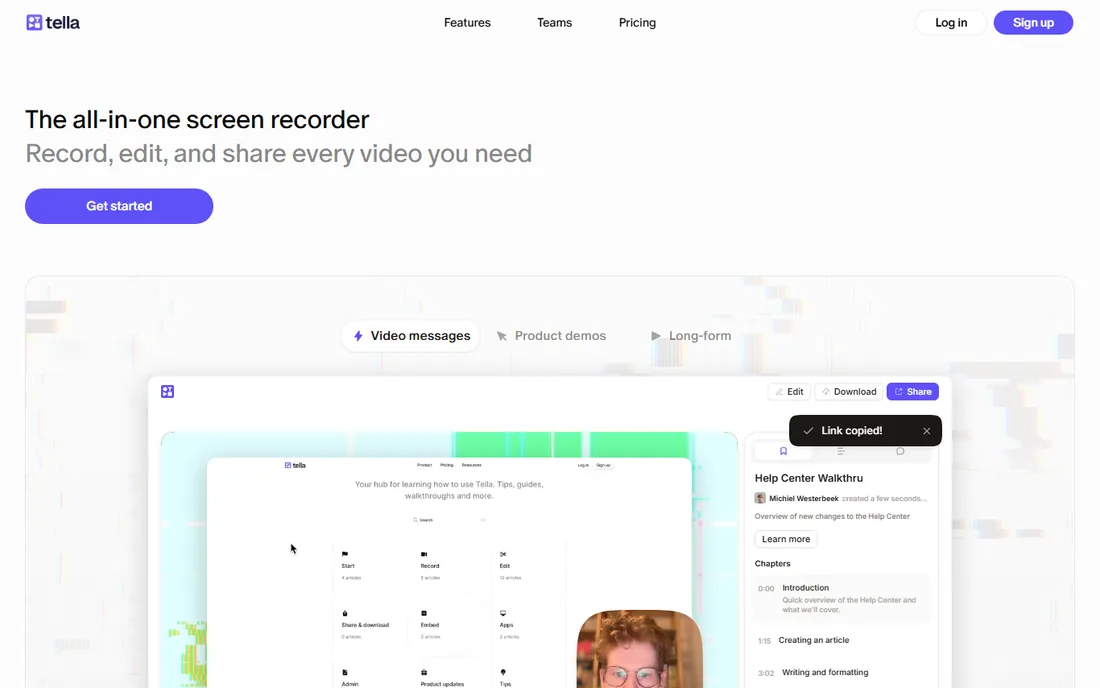1100x688 pixels.
Task: Click the Search field in the recorded help page
Action: [449, 520]
